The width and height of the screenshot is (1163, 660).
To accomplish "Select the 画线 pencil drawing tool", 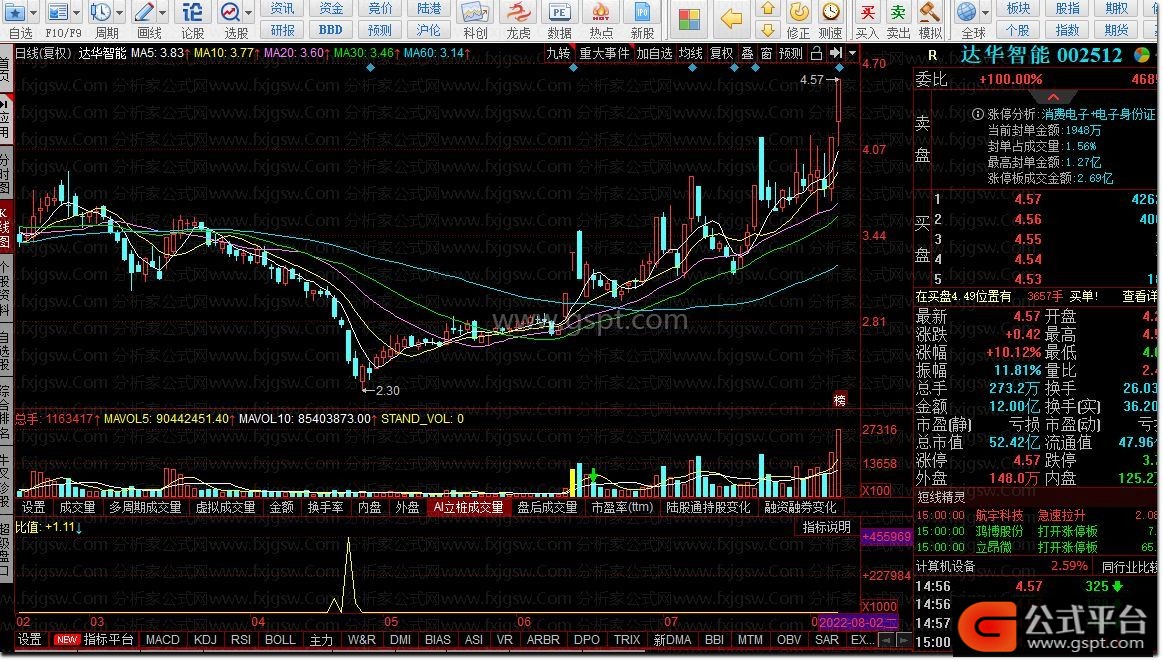I will pyautogui.click(x=145, y=12).
